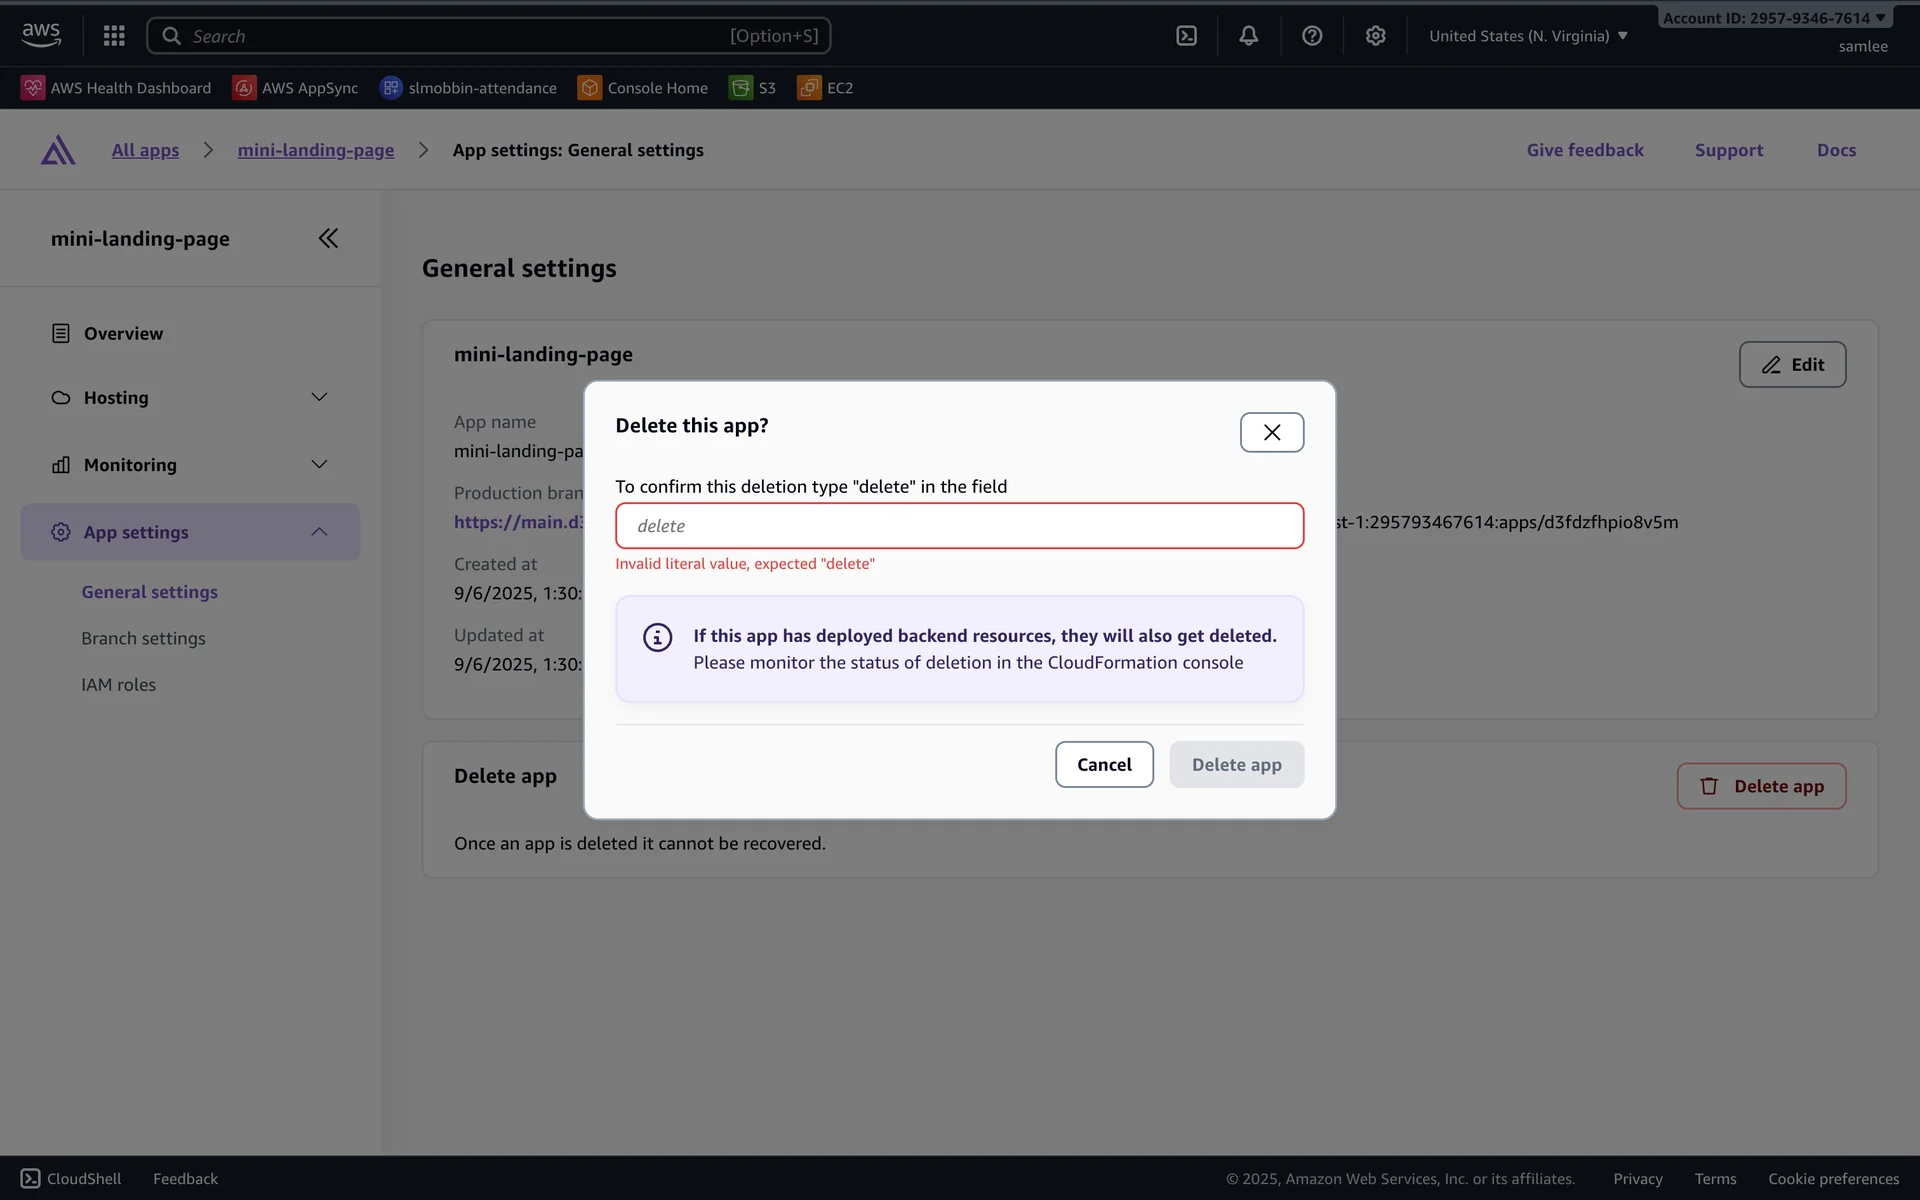Collapse the App settings section
Screen dimensions: 1920x1200
319,532
